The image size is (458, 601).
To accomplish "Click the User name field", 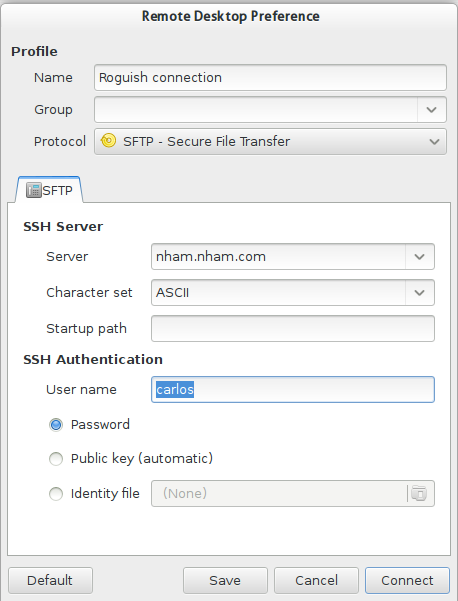I will pyautogui.click(x=293, y=389).
